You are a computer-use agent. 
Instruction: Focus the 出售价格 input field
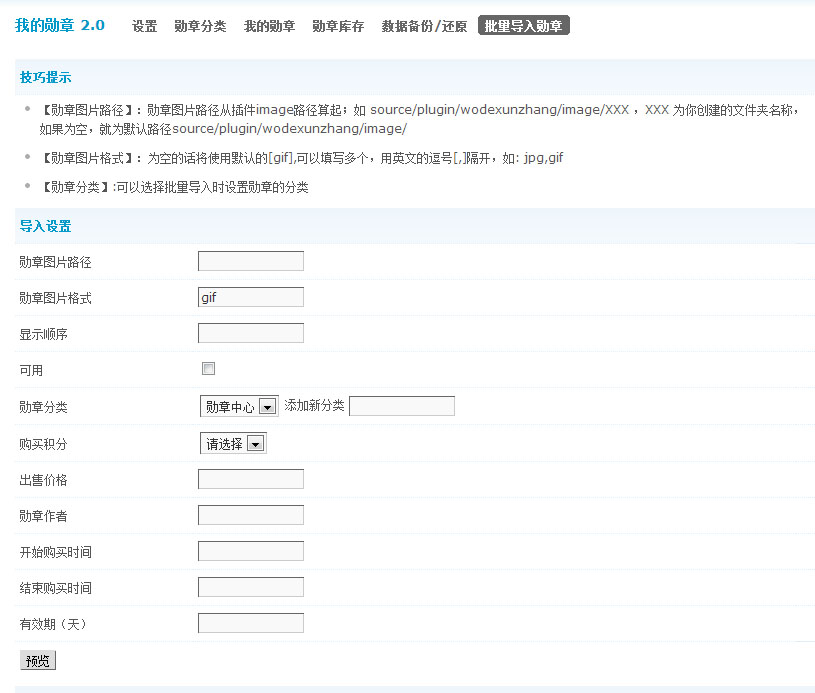(251, 479)
